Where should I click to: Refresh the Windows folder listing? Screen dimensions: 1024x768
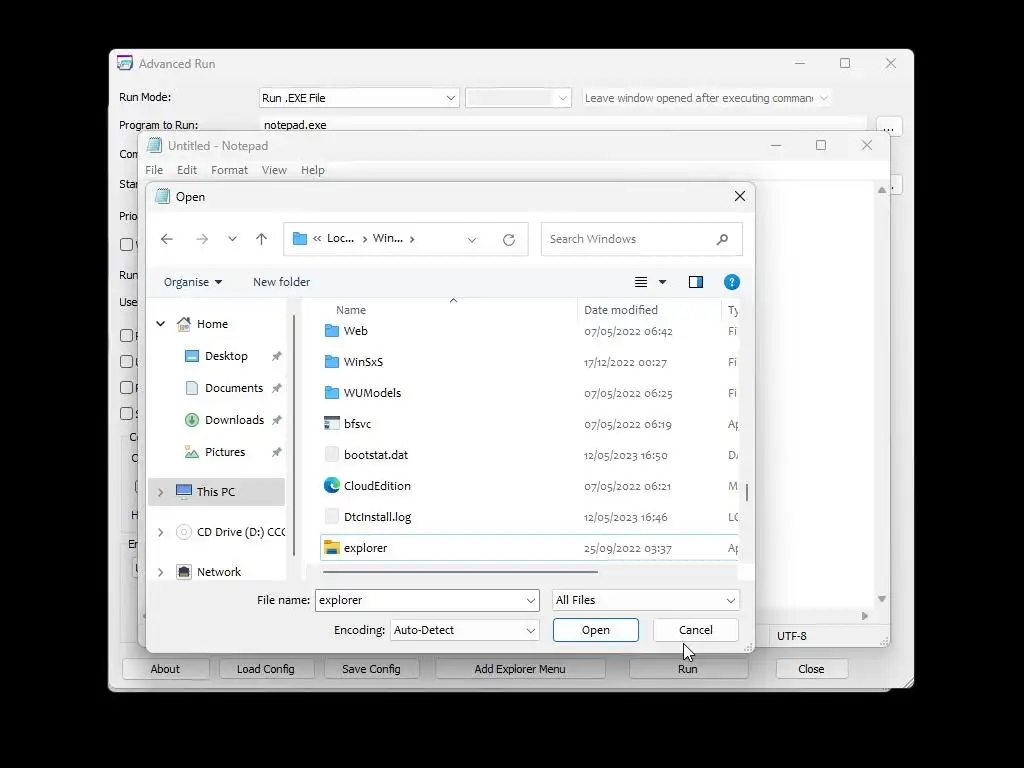click(x=509, y=240)
